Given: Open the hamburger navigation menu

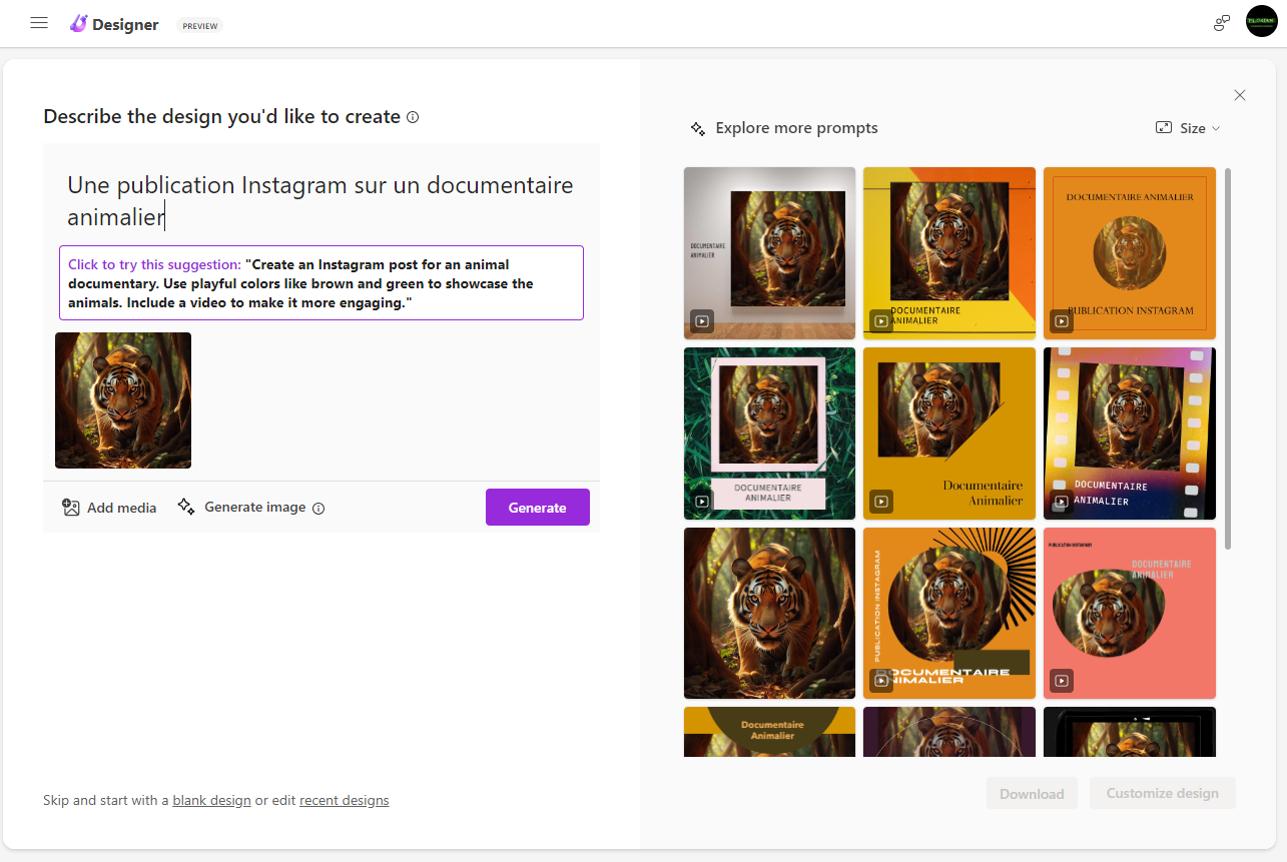Looking at the screenshot, I should [x=39, y=23].
